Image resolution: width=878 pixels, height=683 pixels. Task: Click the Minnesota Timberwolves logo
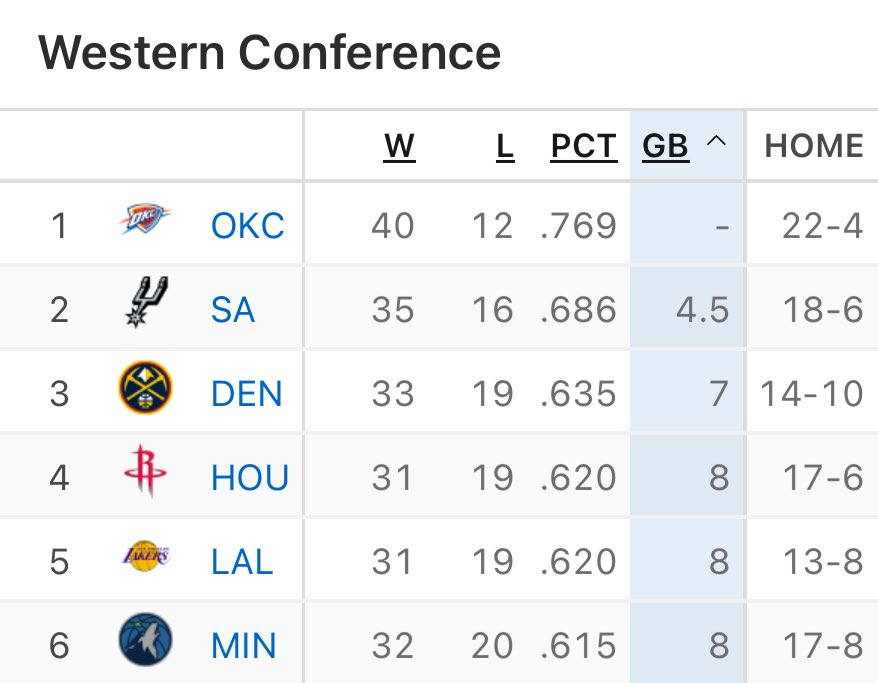pyautogui.click(x=146, y=641)
